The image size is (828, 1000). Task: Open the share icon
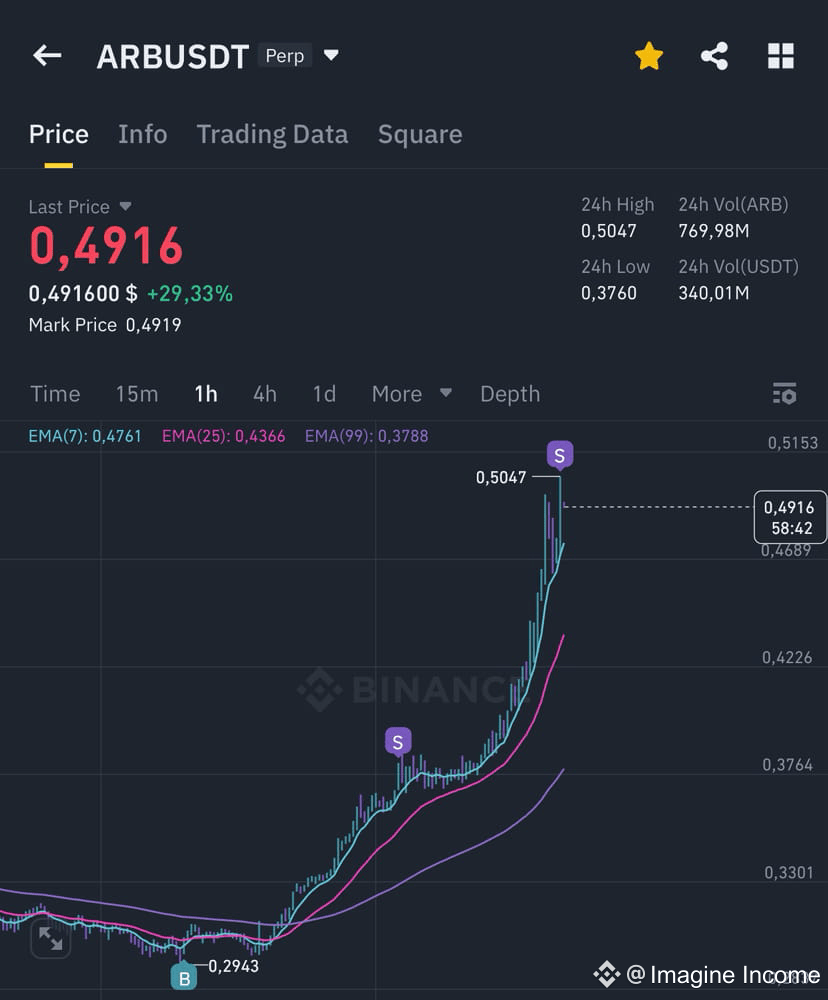[x=714, y=56]
